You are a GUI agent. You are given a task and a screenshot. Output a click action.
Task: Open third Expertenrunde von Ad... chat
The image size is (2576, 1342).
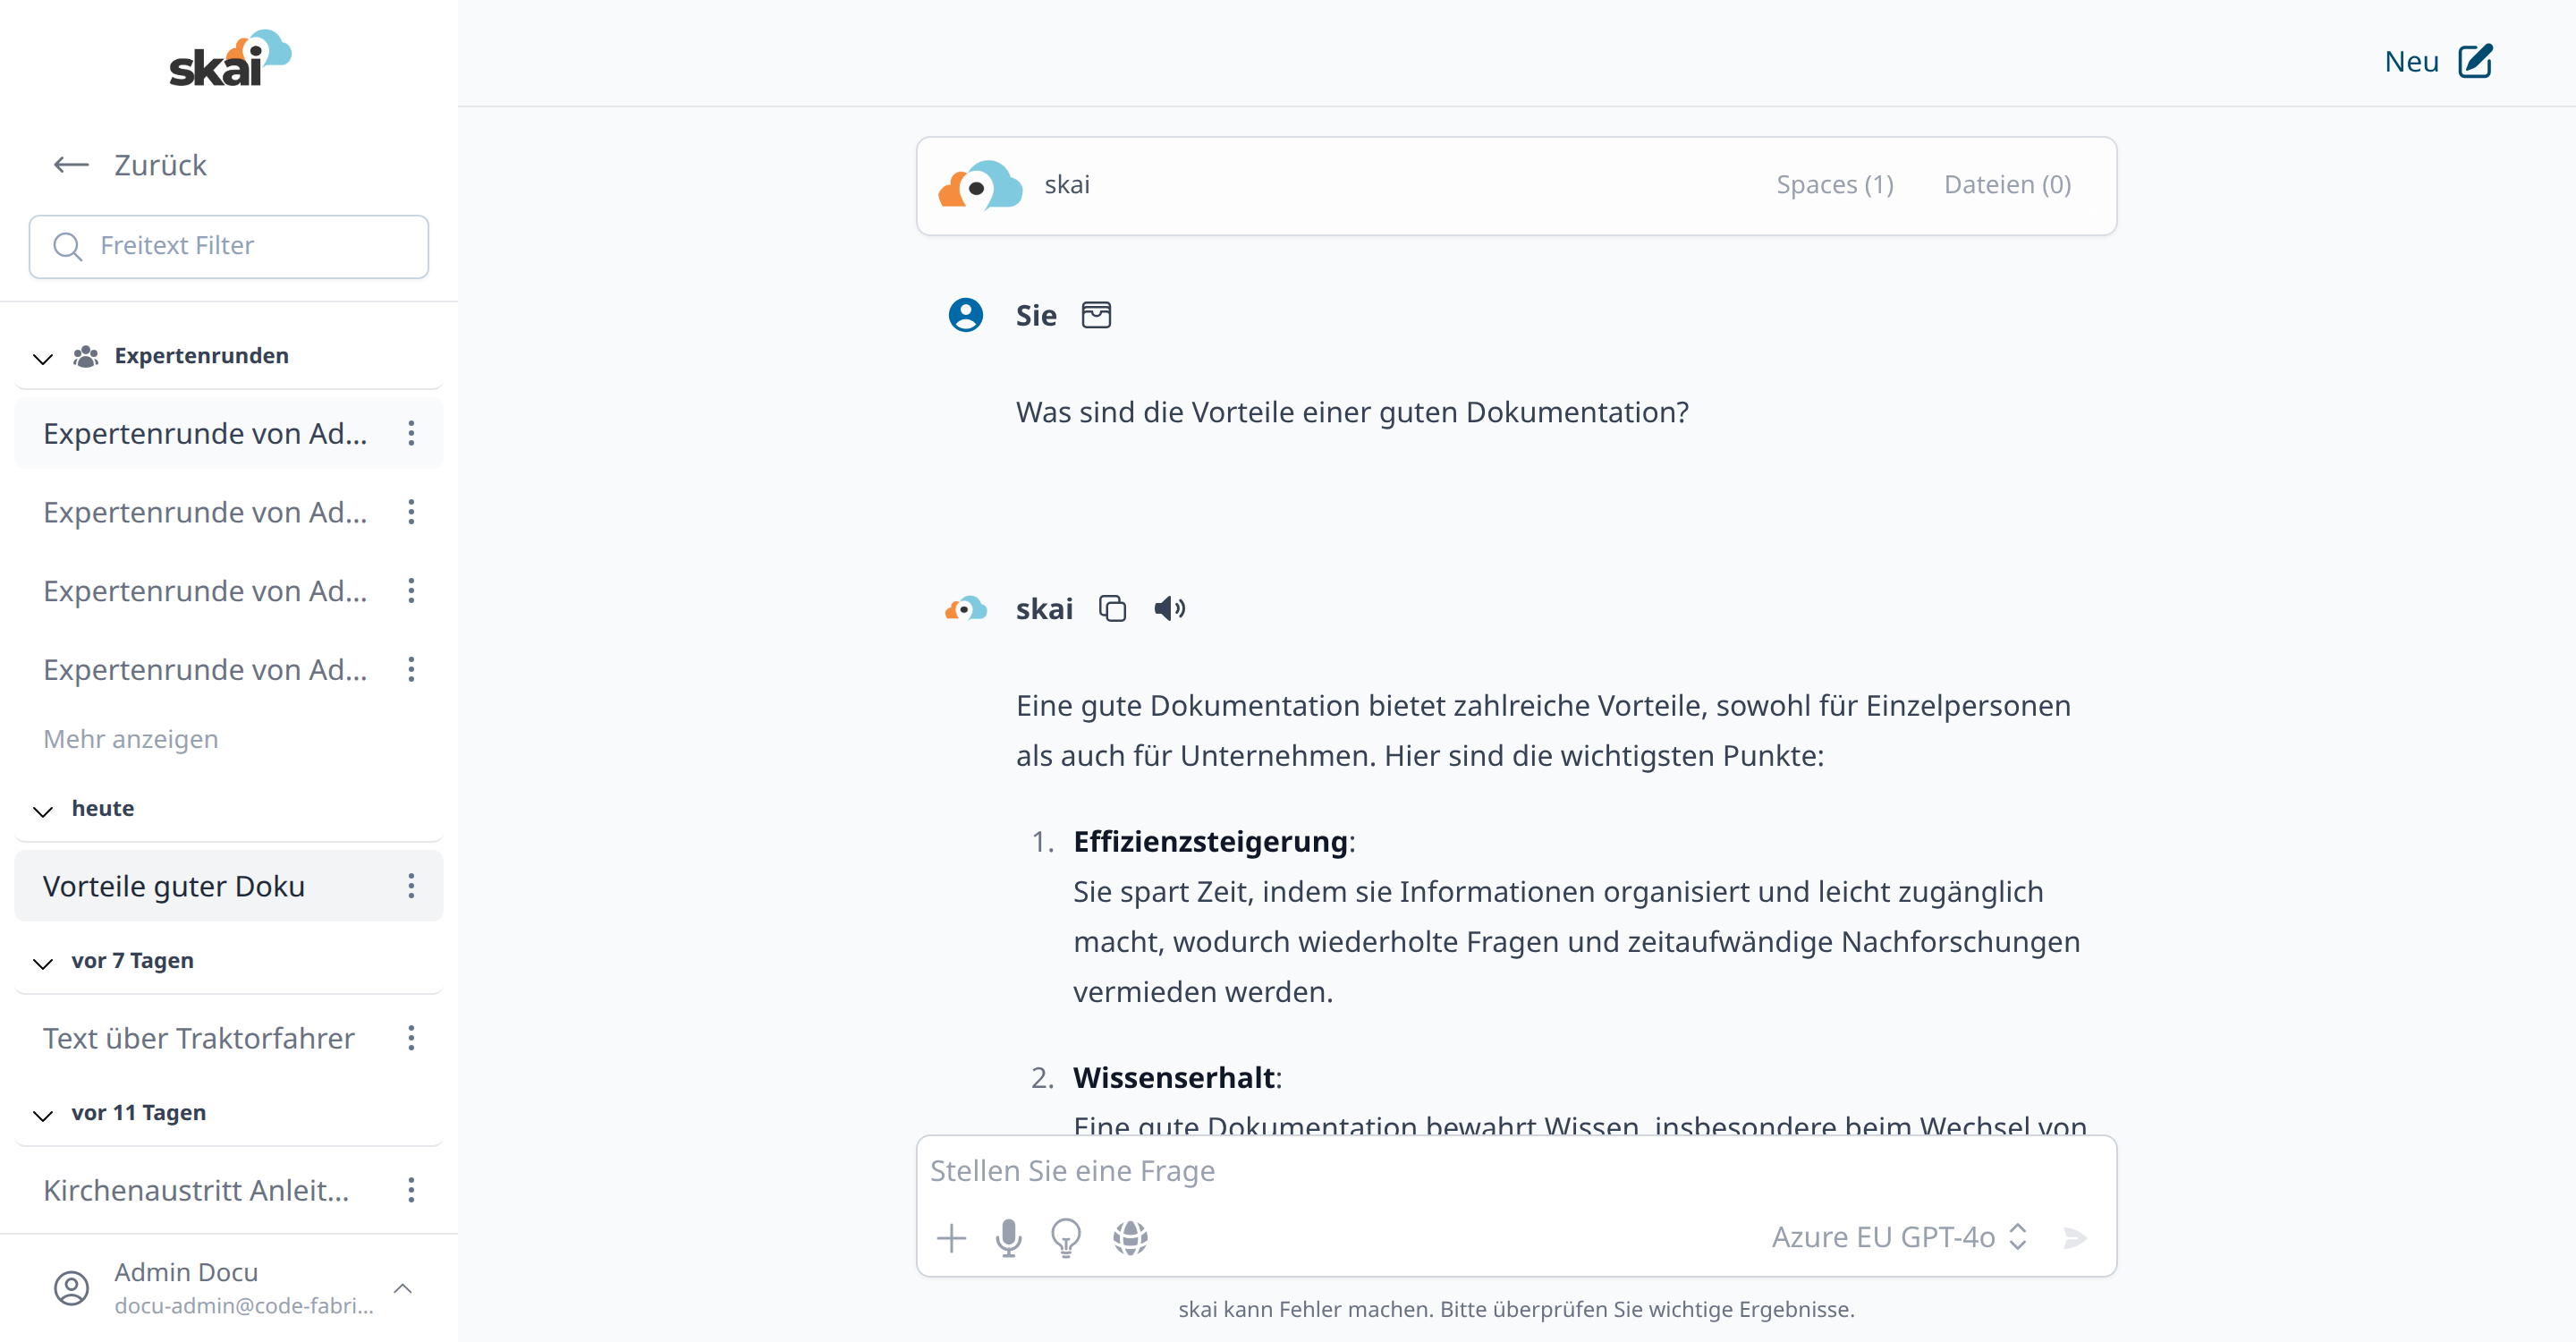coord(205,591)
